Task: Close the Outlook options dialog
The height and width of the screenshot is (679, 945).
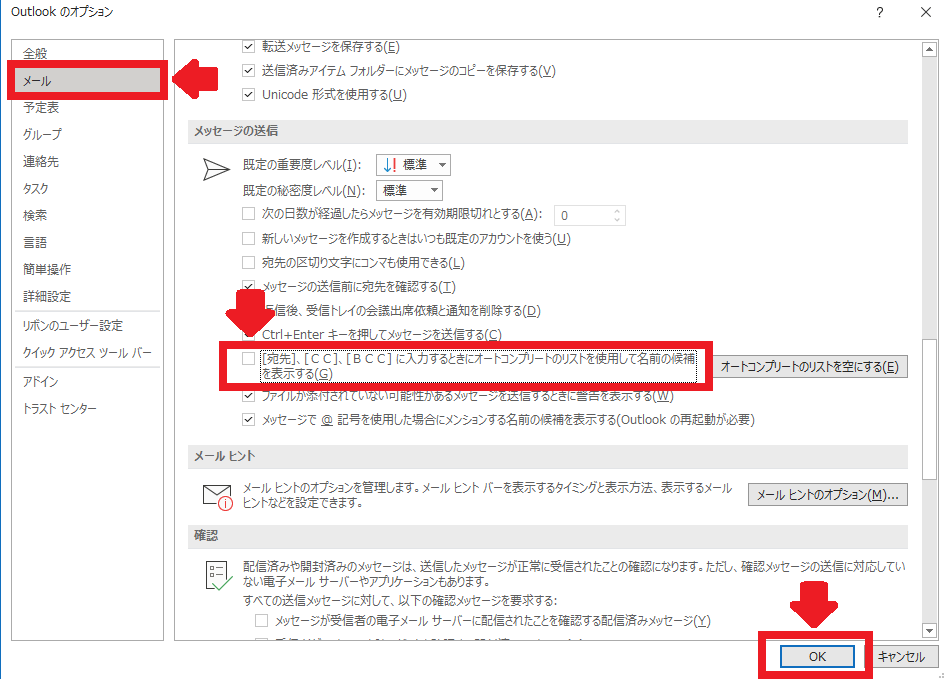Action: pyautogui.click(x=926, y=12)
